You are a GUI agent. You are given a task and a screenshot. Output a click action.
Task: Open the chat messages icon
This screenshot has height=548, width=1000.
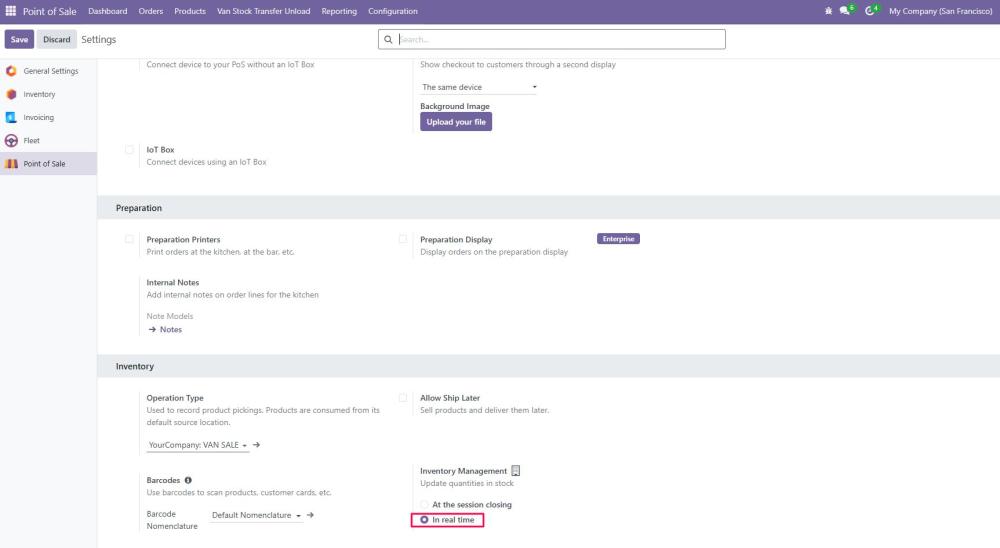pyautogui.click(x=845, y=11)
